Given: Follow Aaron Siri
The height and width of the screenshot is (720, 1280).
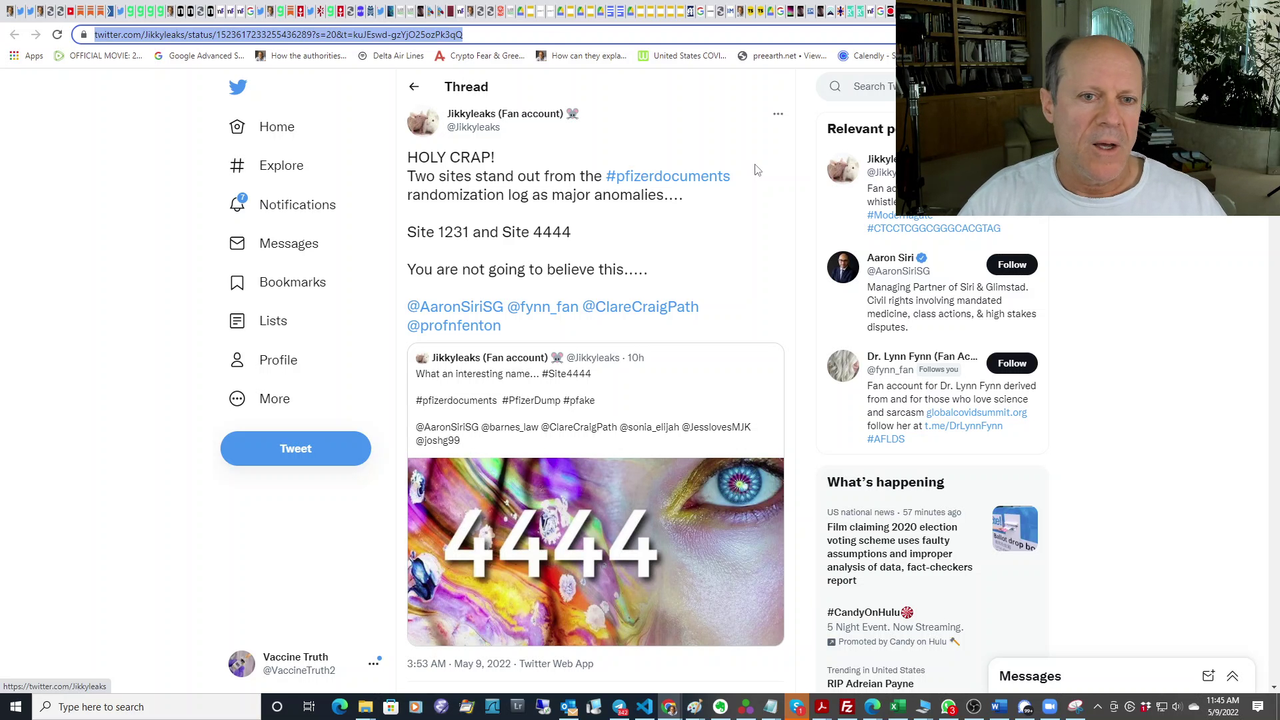Looking at the screenshot, I should pos(1011,265).
